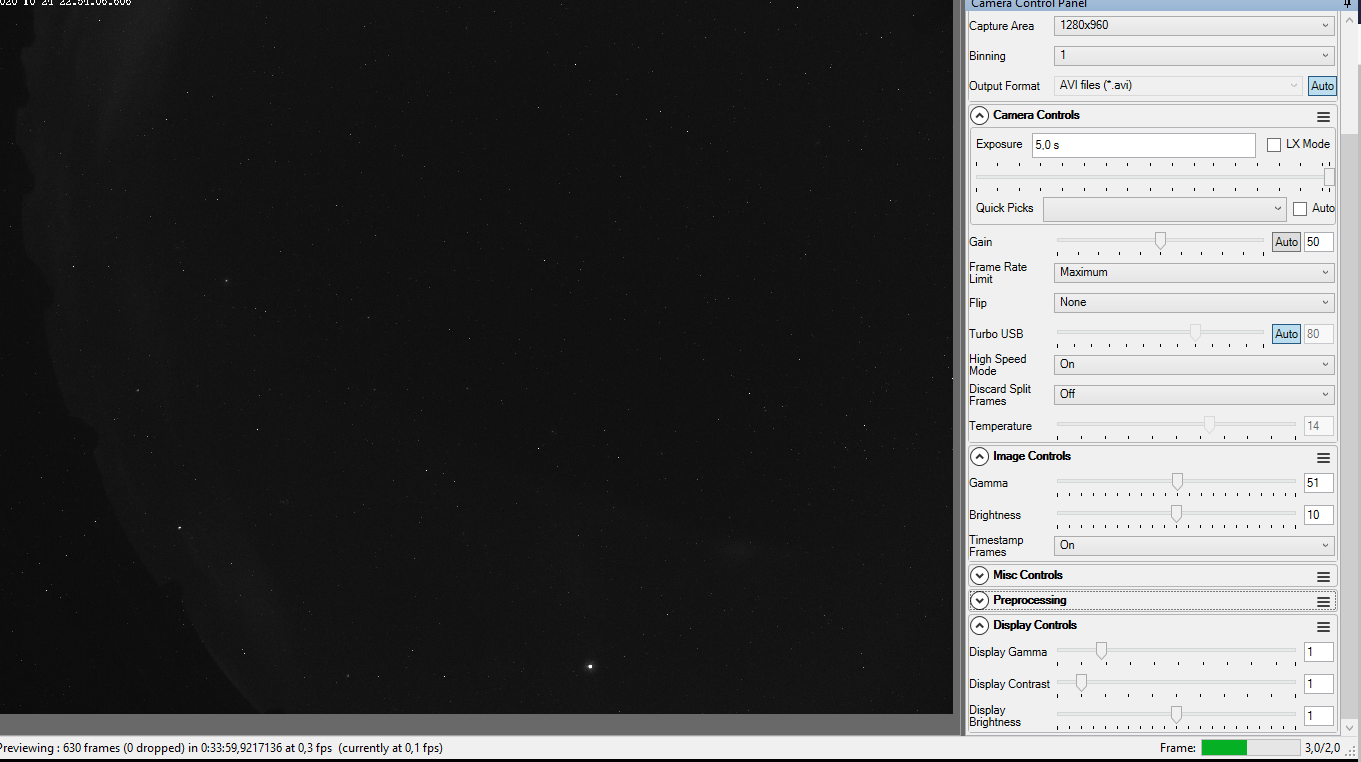This screenshot has height=762, width=1361.
Task: Click the bright star in the preview
Action: pyautogui.click(x=590, y=666)
